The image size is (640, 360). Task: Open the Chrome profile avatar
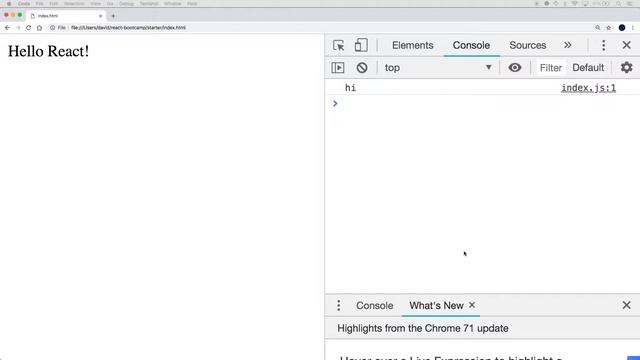click(622, 28)
